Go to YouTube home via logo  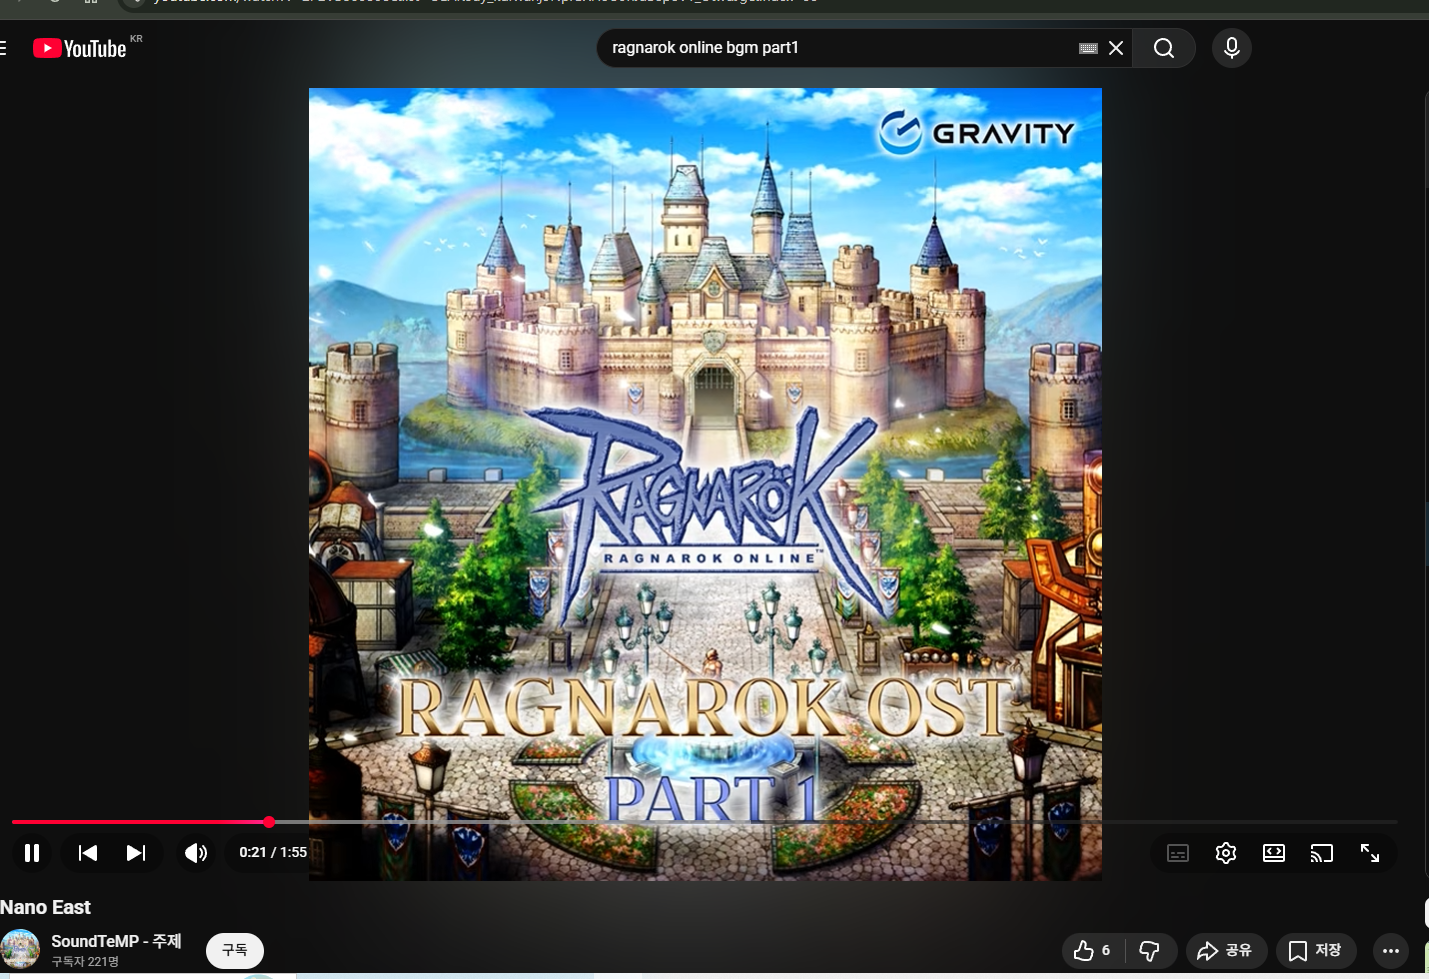(81, 48)
